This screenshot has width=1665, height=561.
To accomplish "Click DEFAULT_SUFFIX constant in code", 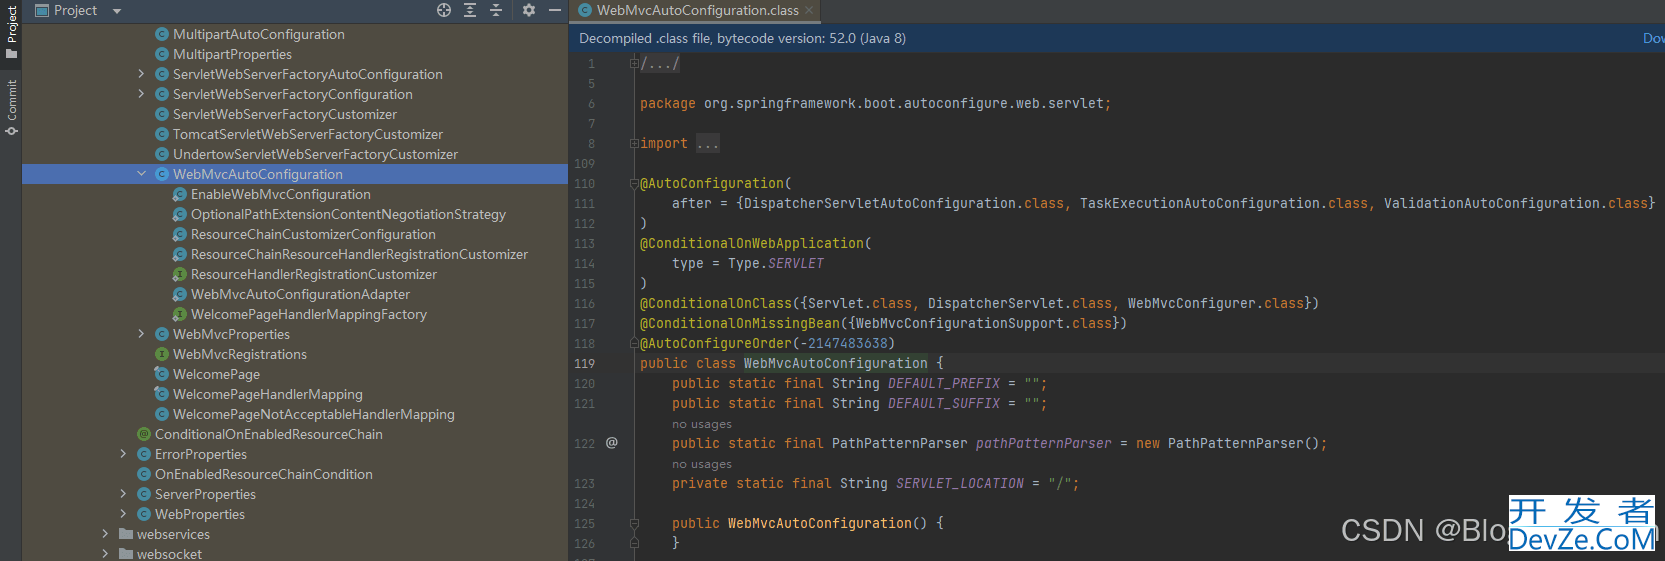I will coord(944,403).
